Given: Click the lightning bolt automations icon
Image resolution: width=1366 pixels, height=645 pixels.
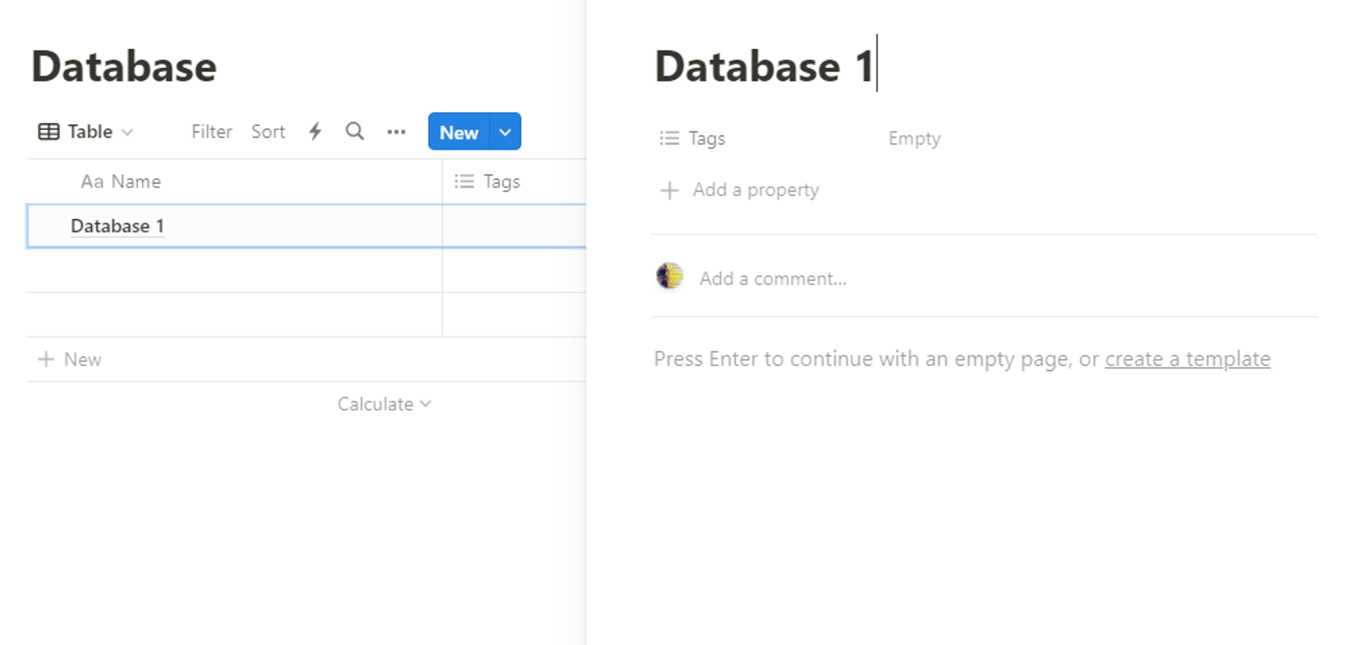Looking at the screenshot, I should (x=315, y=132).
